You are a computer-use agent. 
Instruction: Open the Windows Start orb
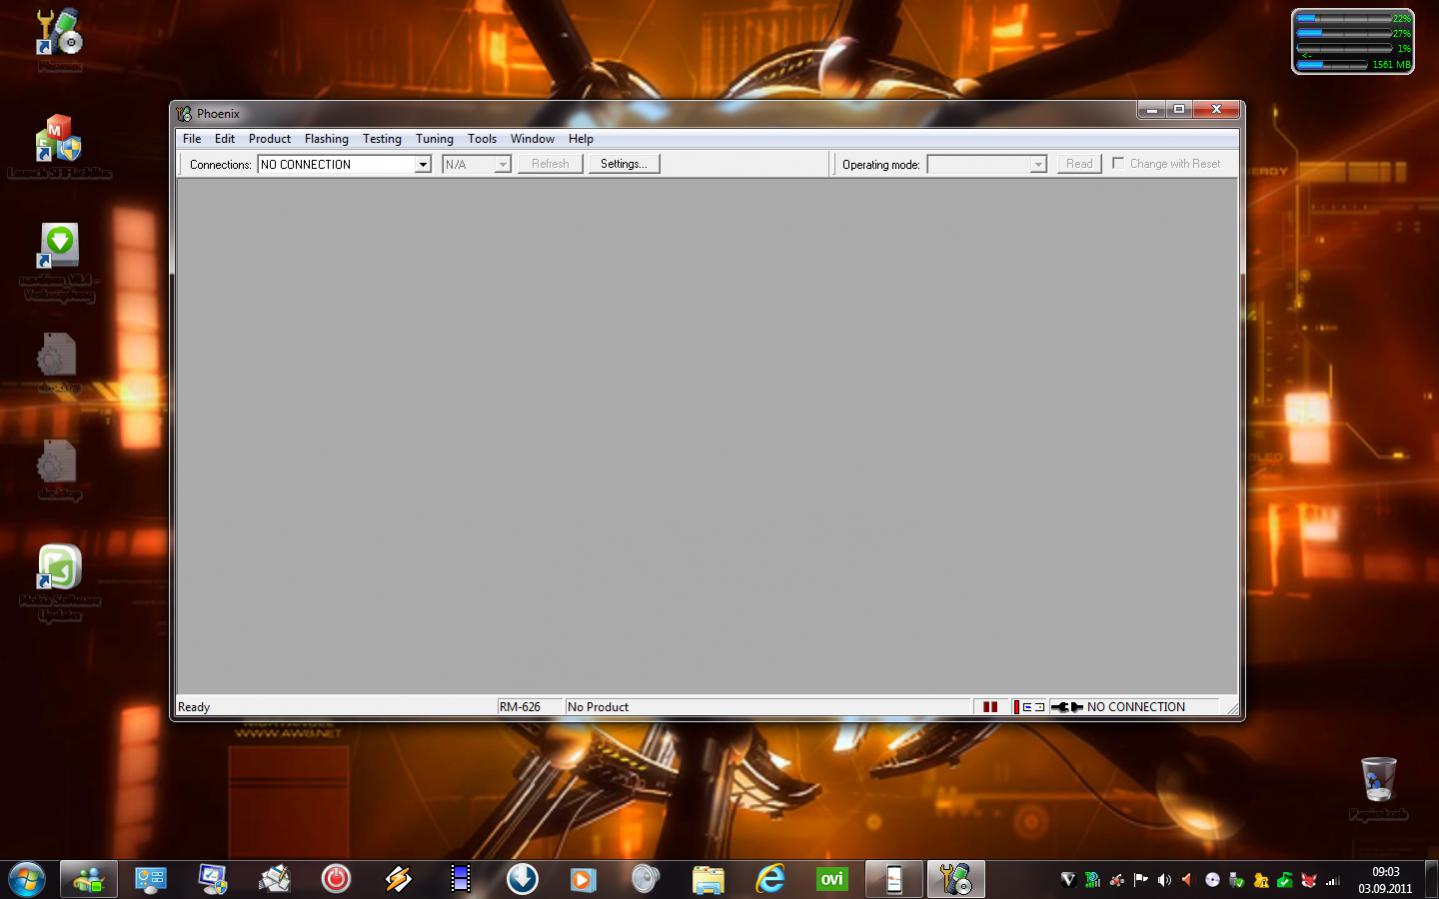[x=27, y=880]
